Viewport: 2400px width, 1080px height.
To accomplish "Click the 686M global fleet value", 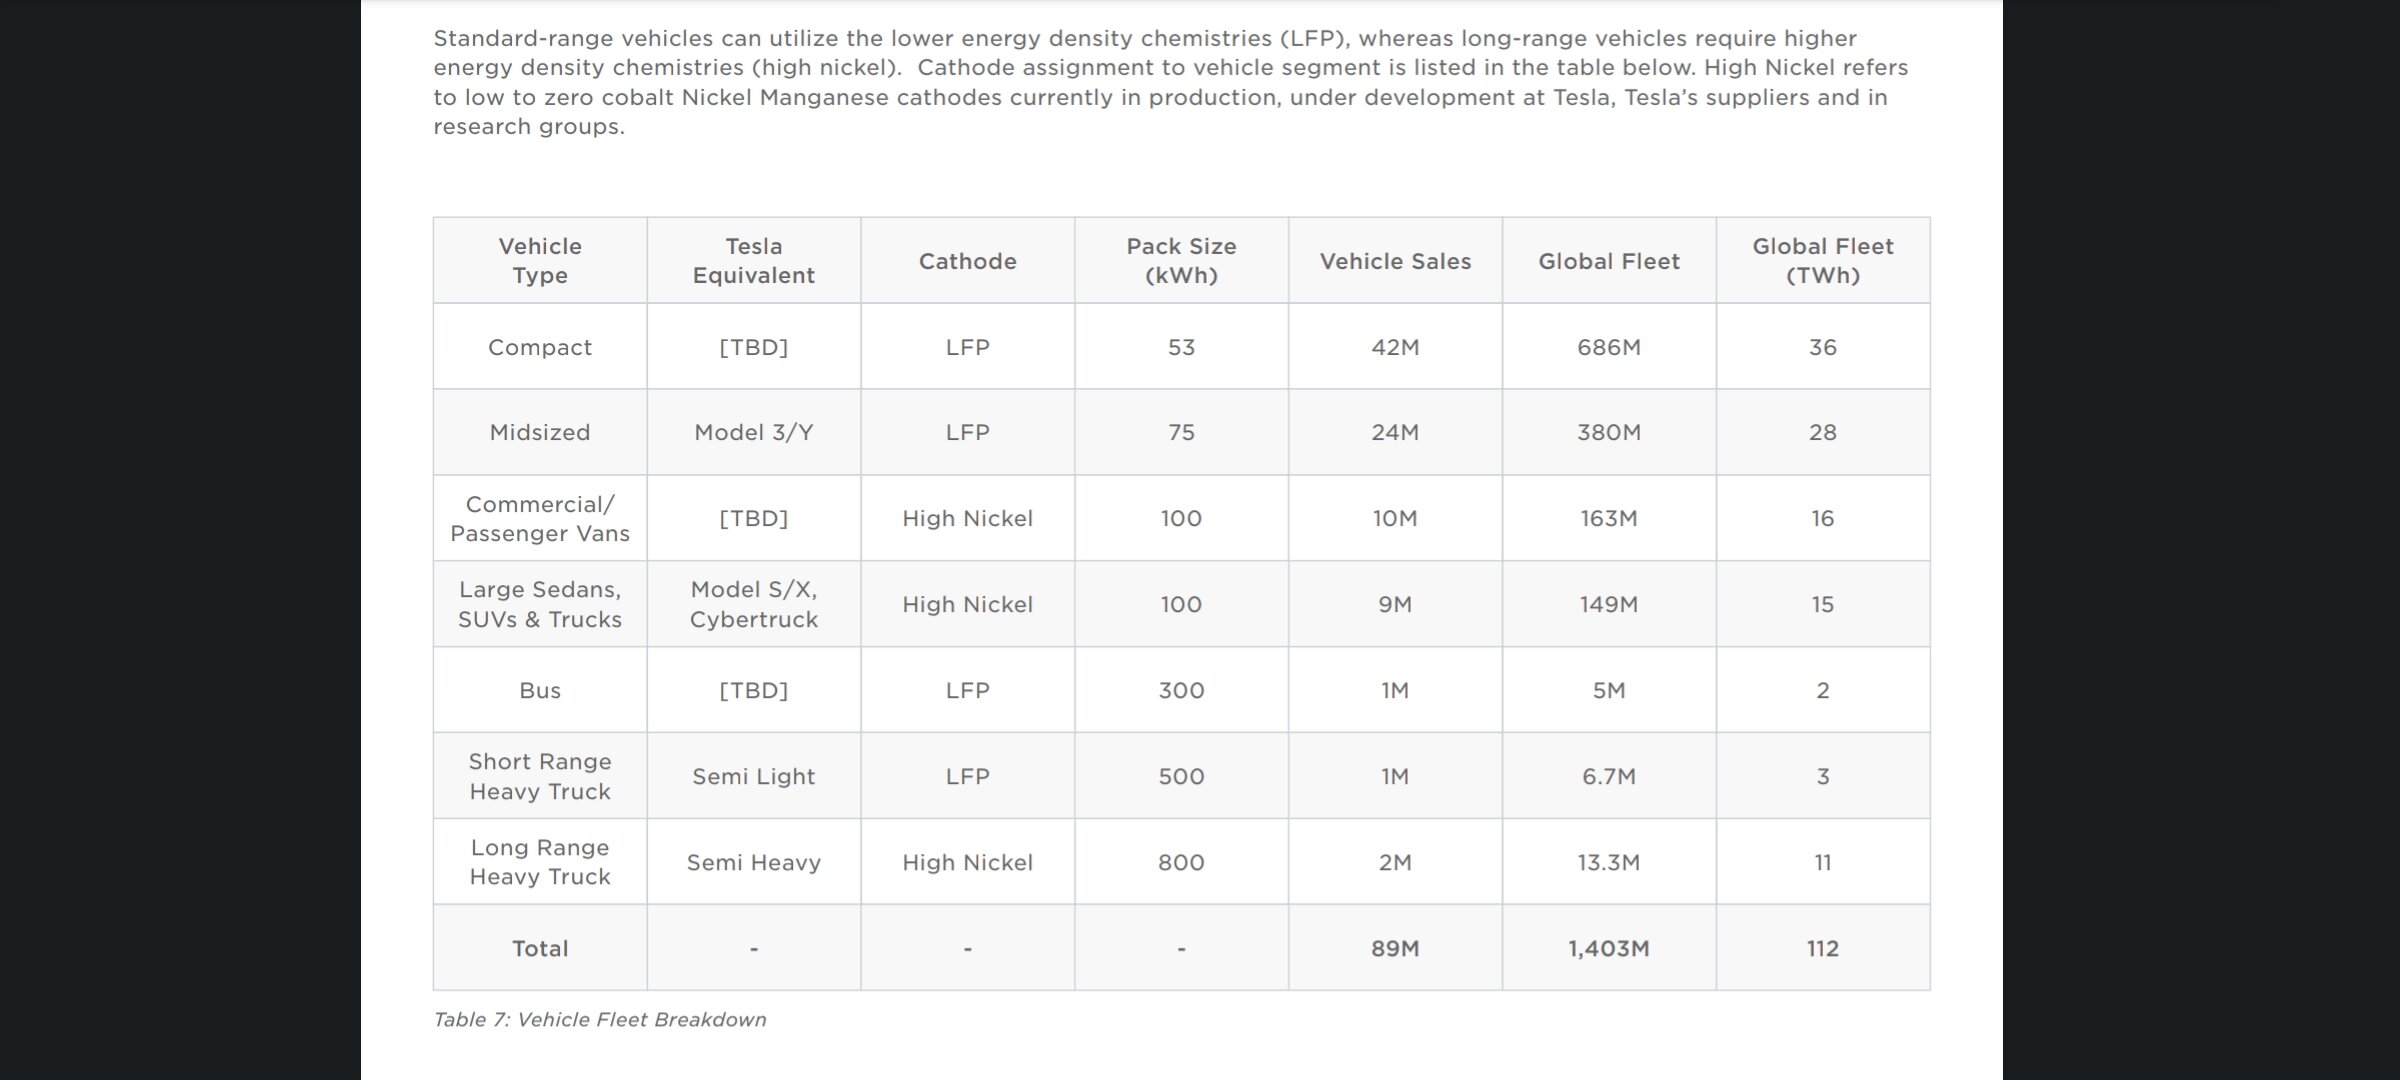I will pyautogui.click(x=1608, y=347).
